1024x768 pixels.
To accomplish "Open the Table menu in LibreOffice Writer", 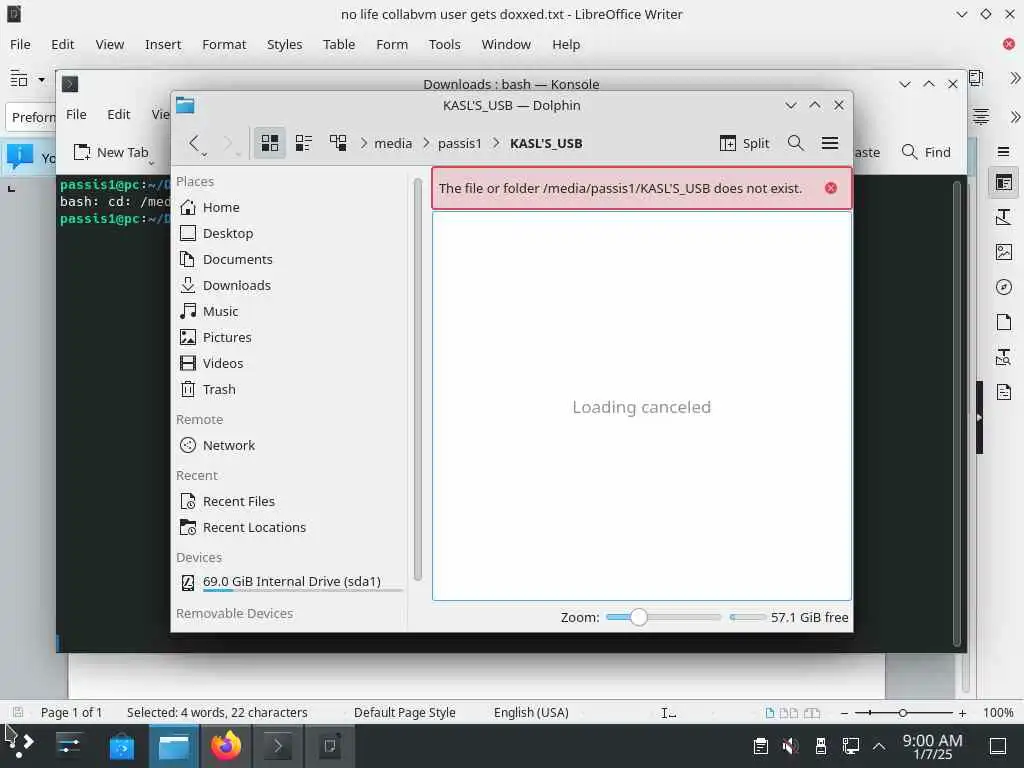I will point(339,44).
